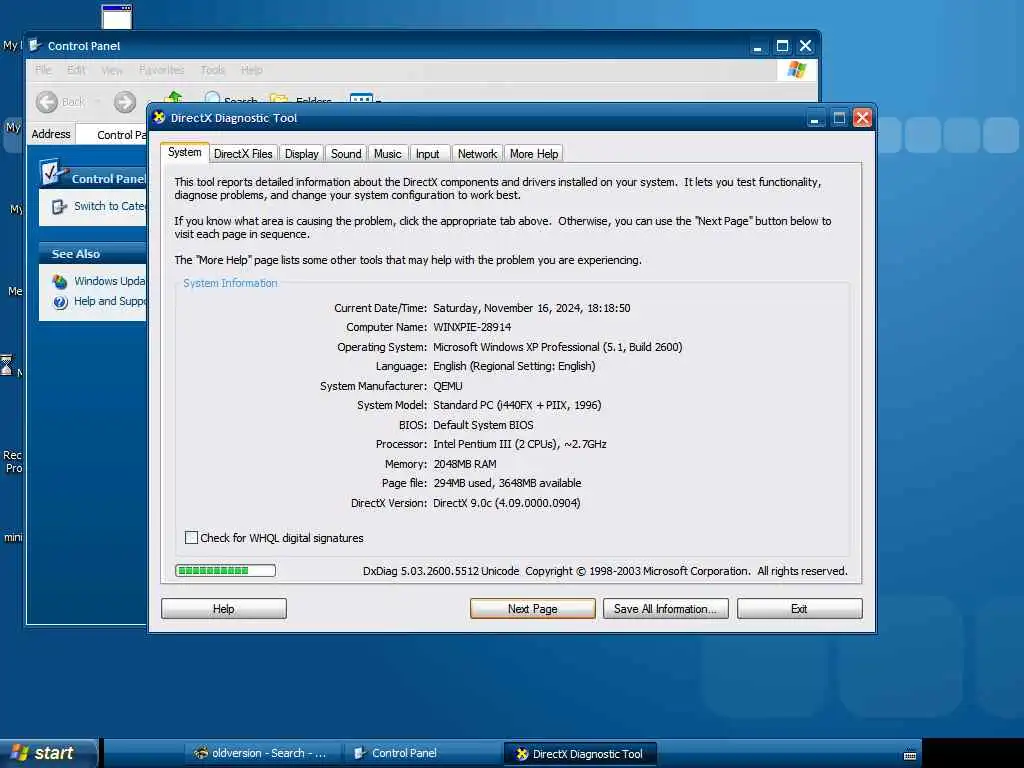Switch to Control Panel taskbar button
This screenshot has width=1024, height=768.
point(422,754)
